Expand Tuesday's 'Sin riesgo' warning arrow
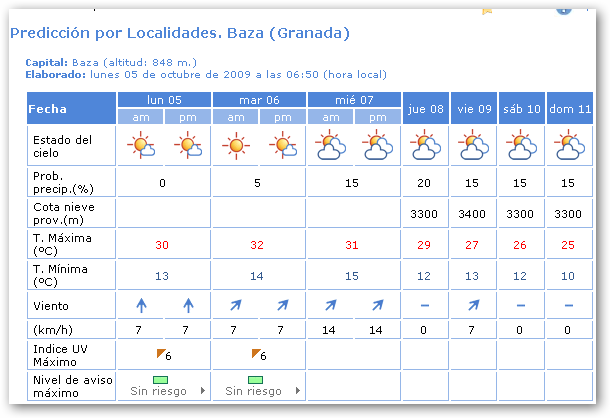This screenshot has height=418, width=610. 298,391
